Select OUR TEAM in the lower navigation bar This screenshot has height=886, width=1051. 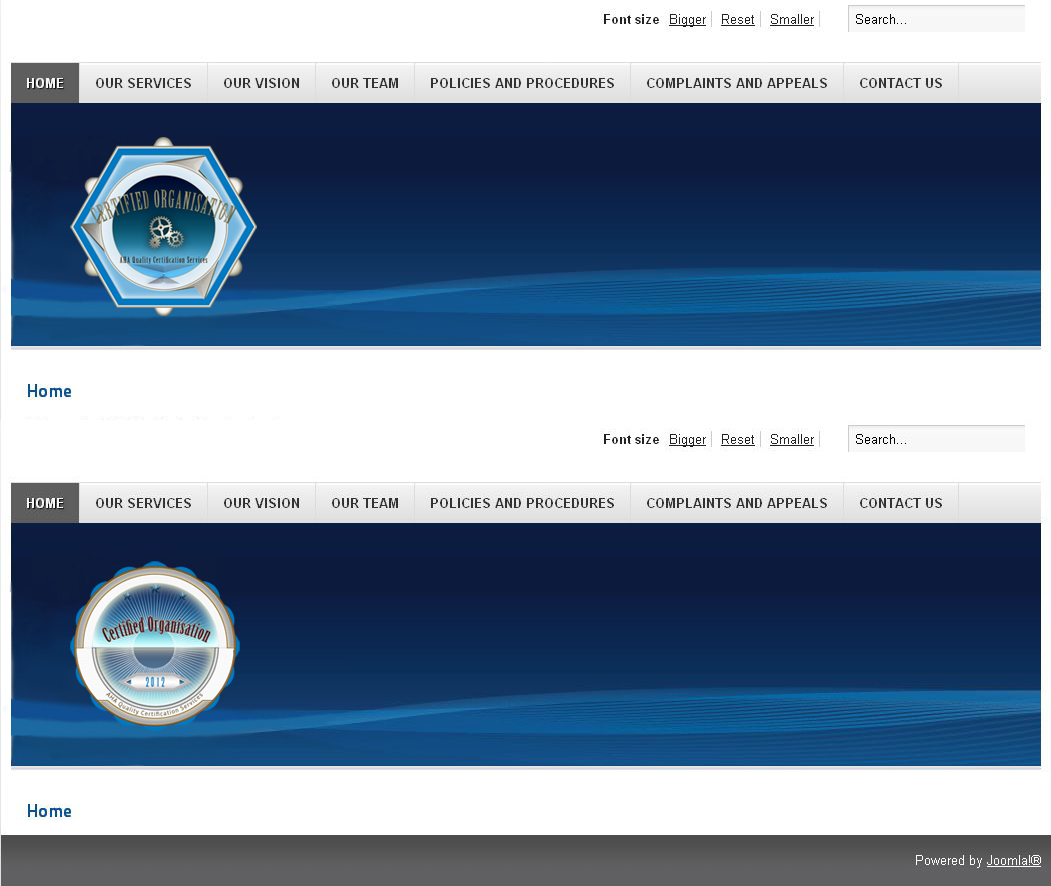pyautogui.click(x=365, y=503)
